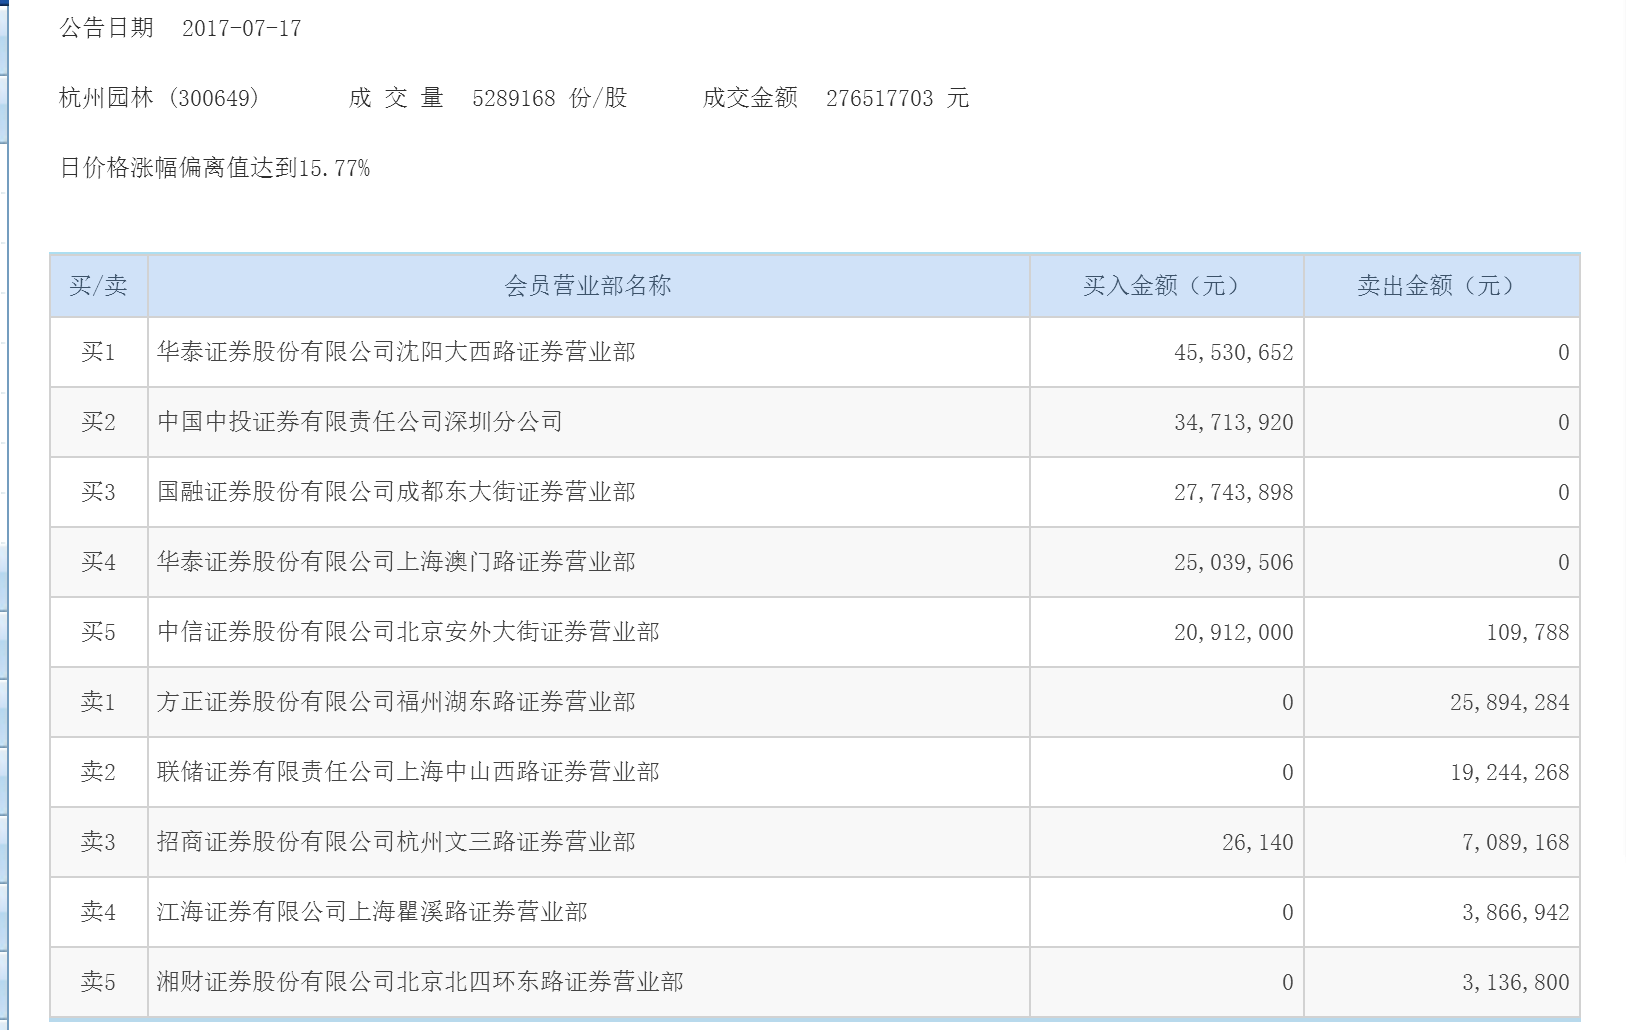The image size is (1626, 1030).
Task: Select sell amount 109,788
Action: coord(1528,632)
